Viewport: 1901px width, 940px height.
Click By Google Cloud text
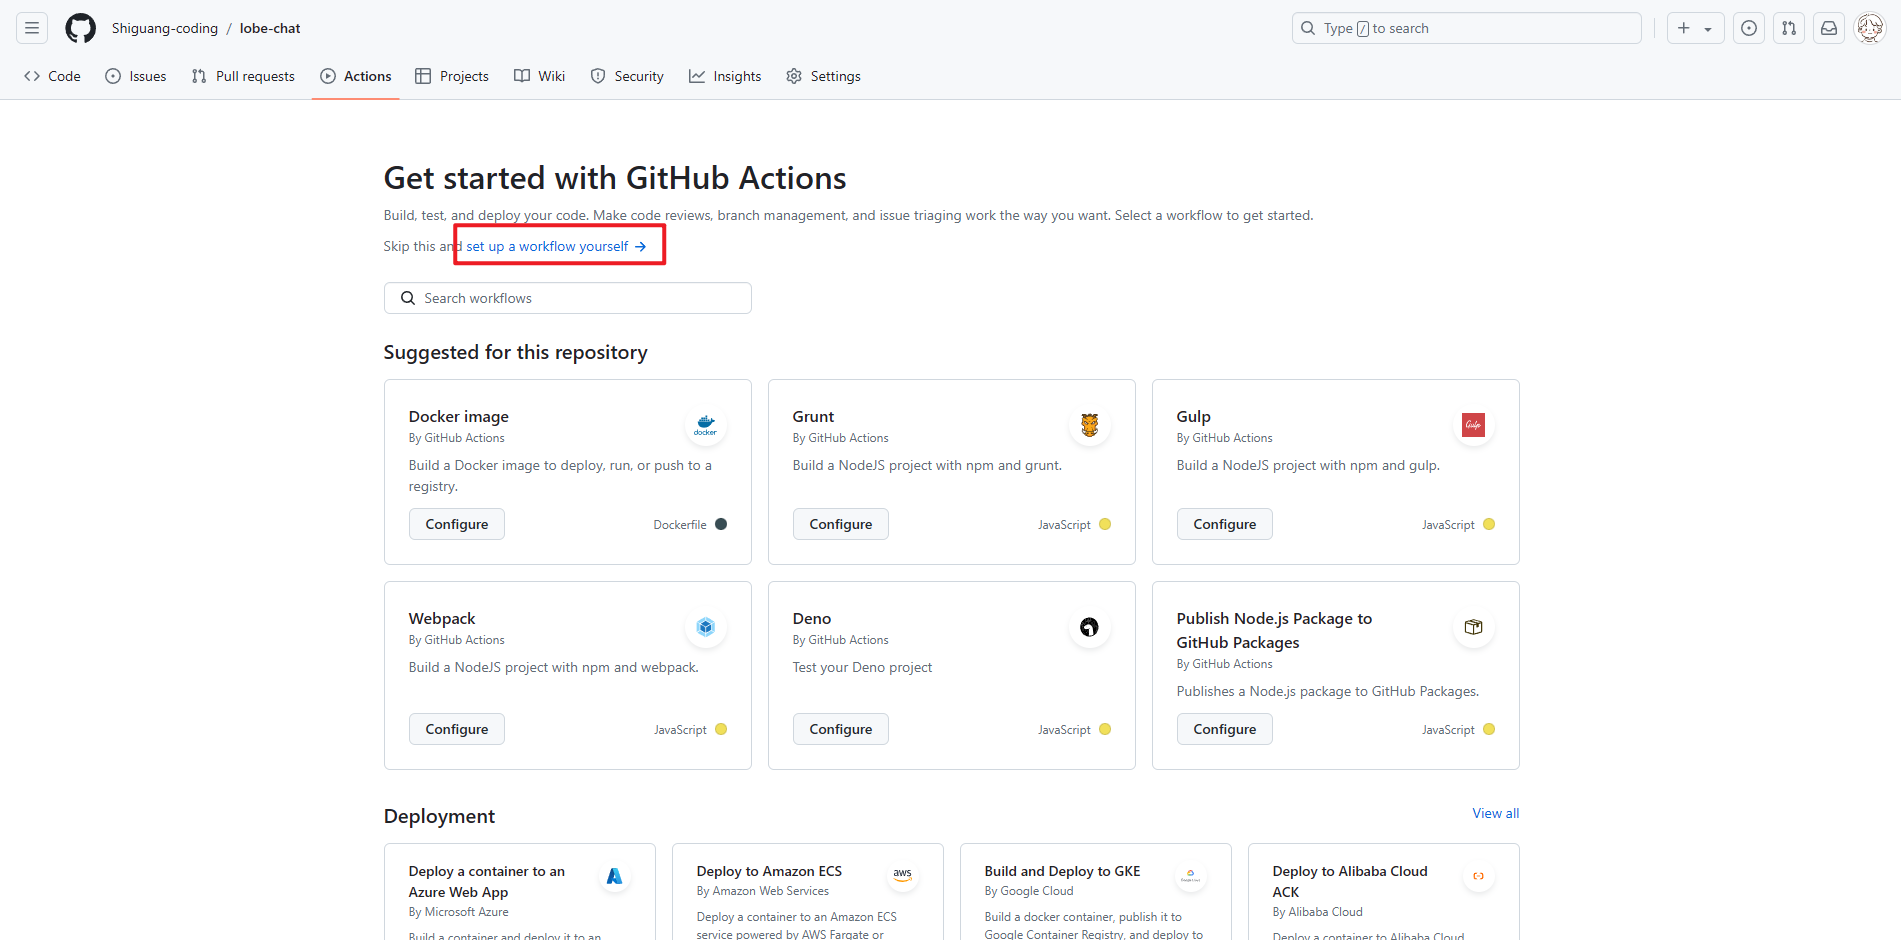(x=1029, y=891)
